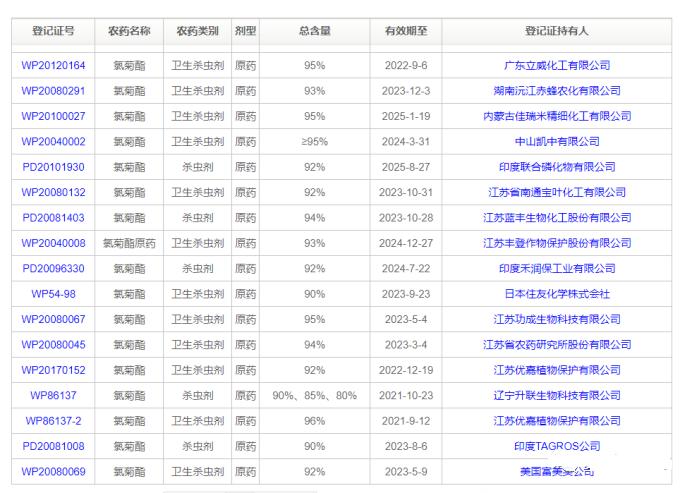This screenshot has height=493, width=692.
Task: Click the 总含量 column header
Action: tap(315, 31)
